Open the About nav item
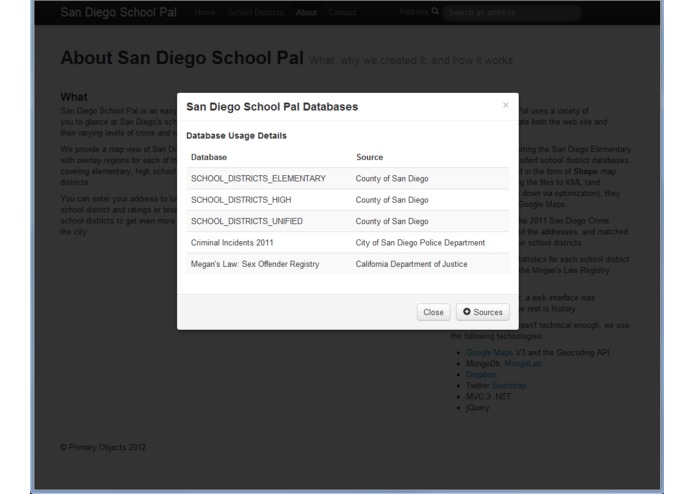 coord(306,12)
